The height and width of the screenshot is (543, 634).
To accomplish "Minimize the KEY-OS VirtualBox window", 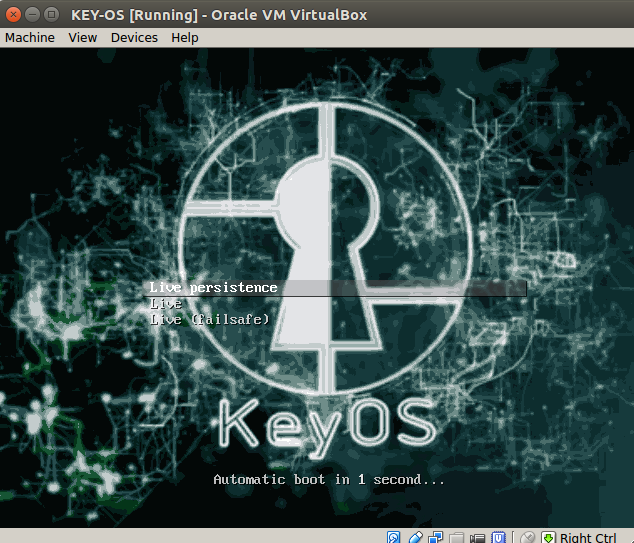I will tap(32, 15).
